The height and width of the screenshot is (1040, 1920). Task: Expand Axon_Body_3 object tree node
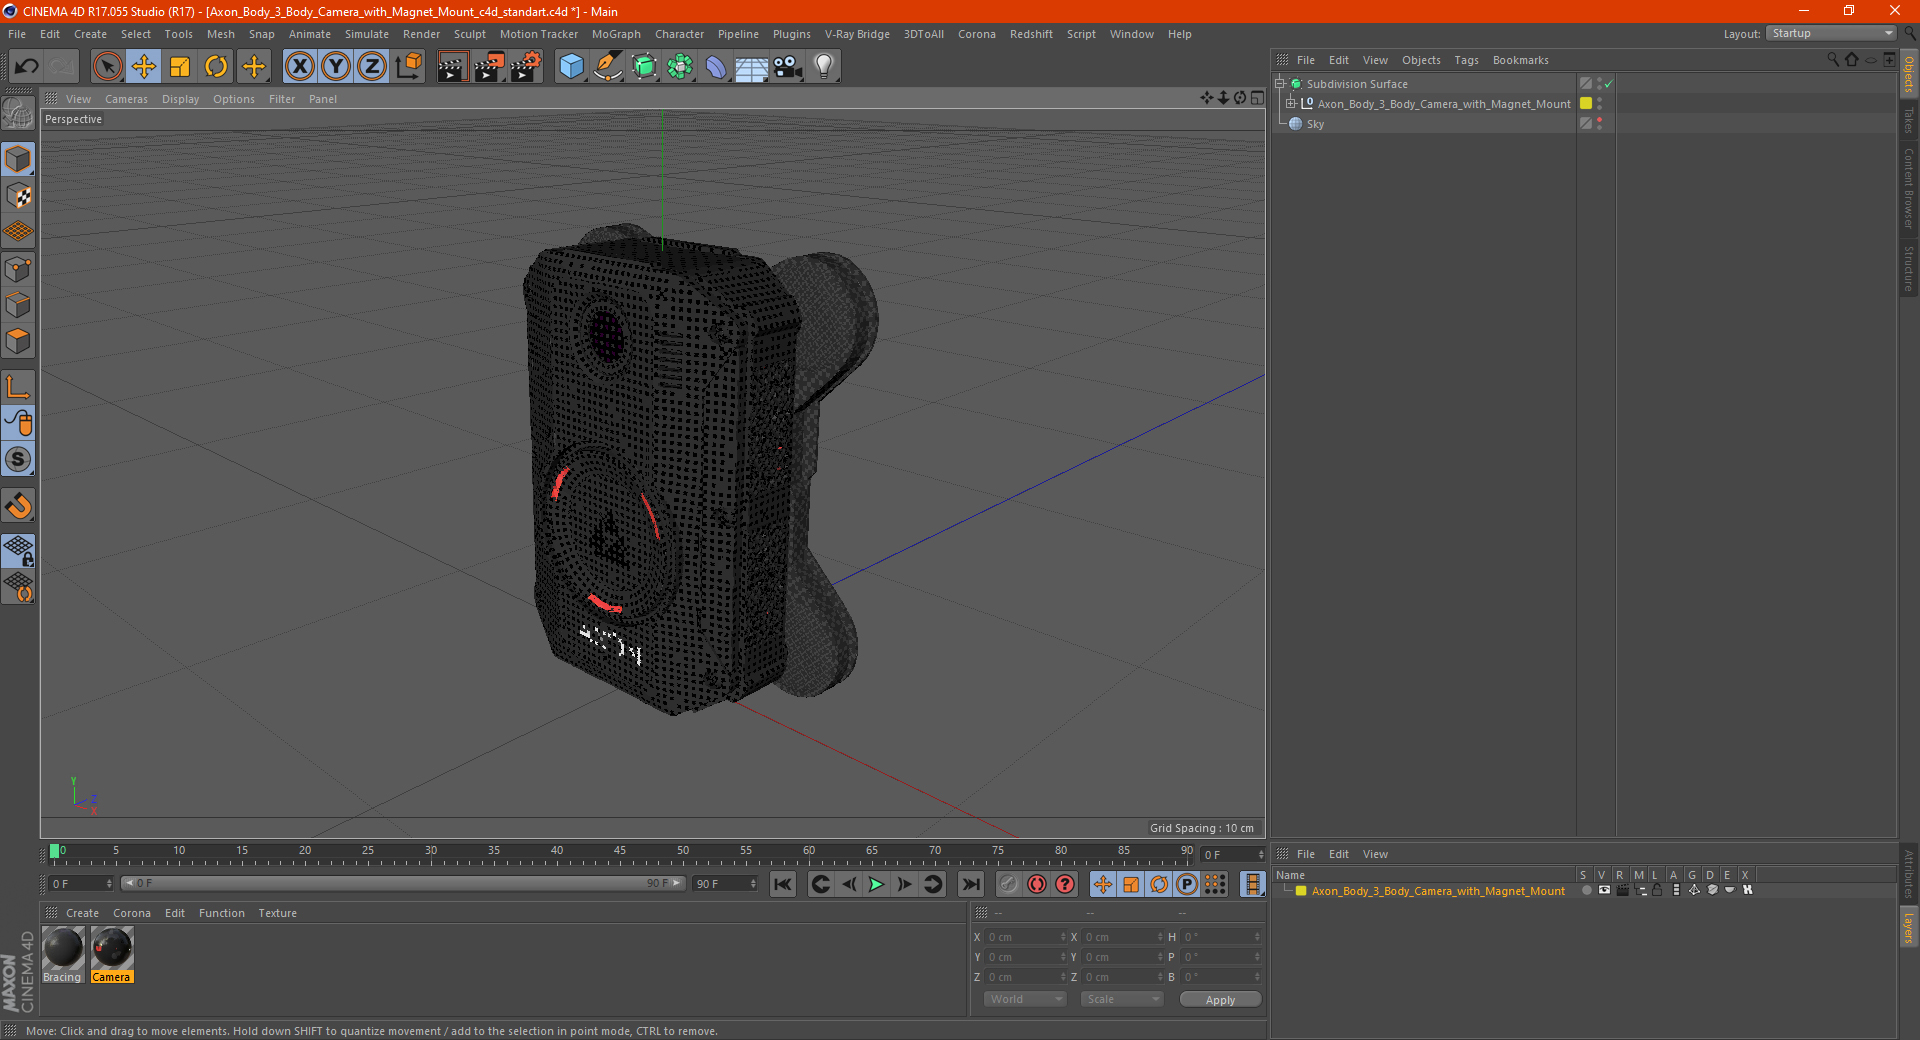pos(1290,103)
